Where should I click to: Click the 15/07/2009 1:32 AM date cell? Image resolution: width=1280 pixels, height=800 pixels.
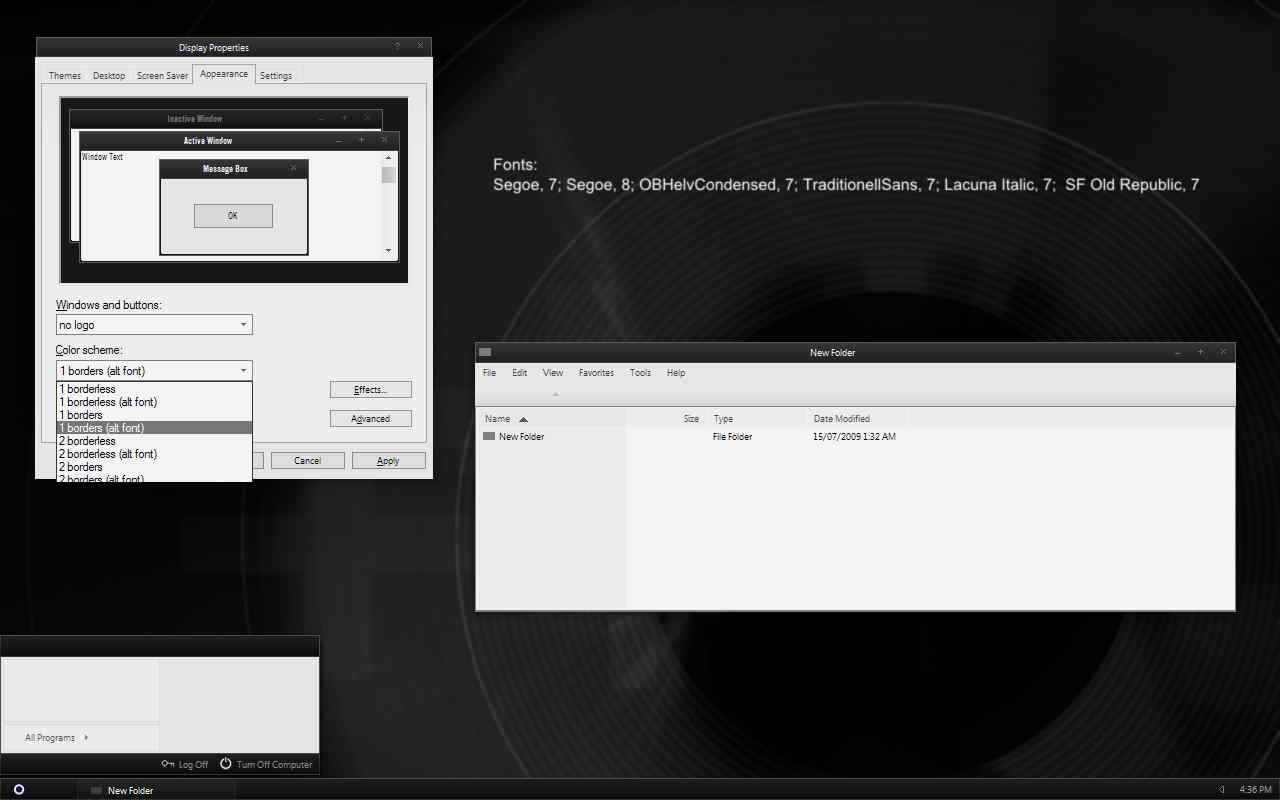click(854, 437)
